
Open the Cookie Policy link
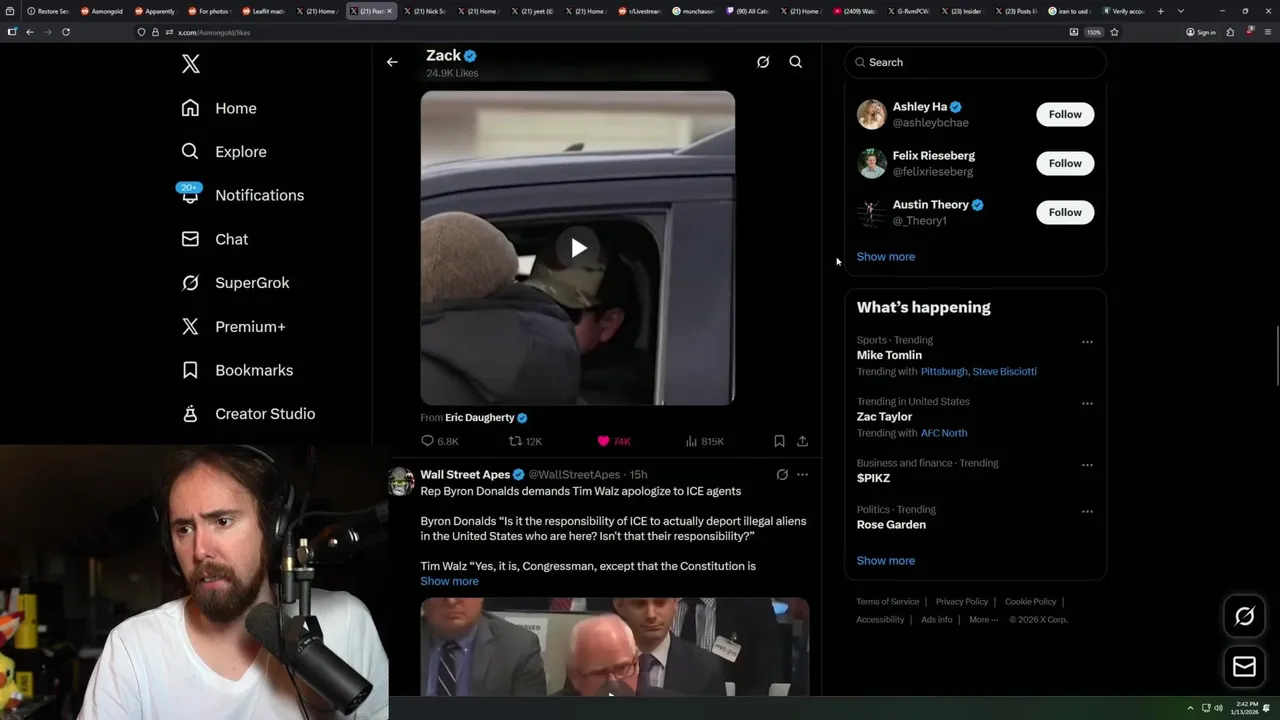click(1030, 602)
